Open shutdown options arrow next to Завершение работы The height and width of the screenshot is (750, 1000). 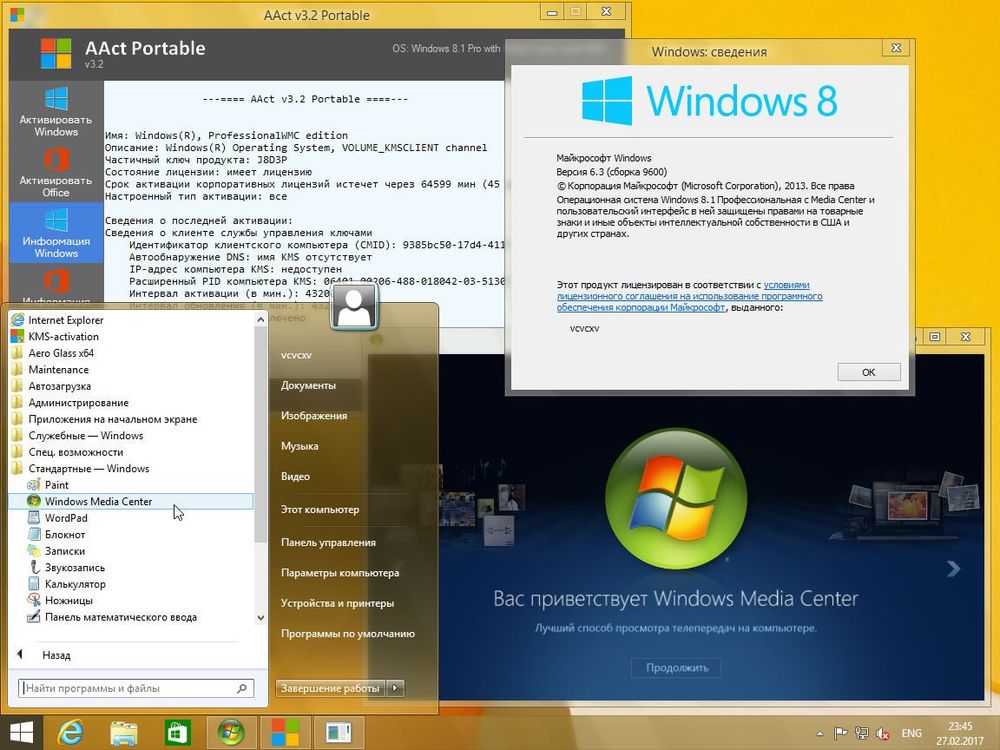(396, 688)
